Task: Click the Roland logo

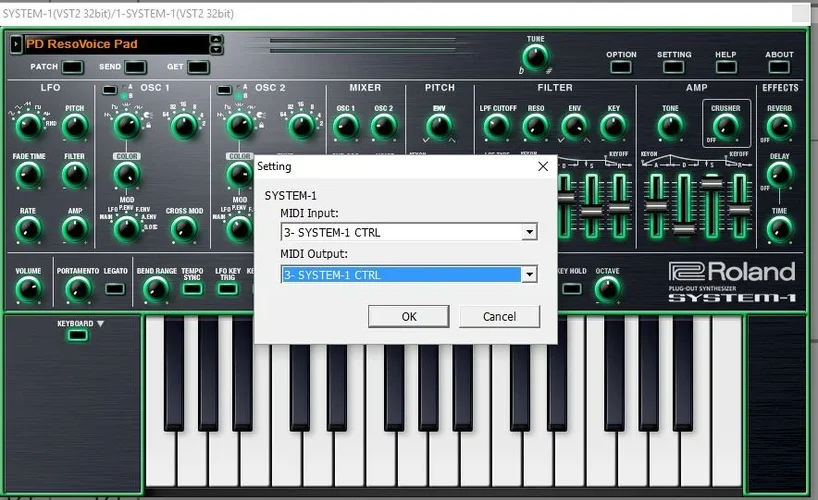Action: pyautogui.click(x=732, y=271)
